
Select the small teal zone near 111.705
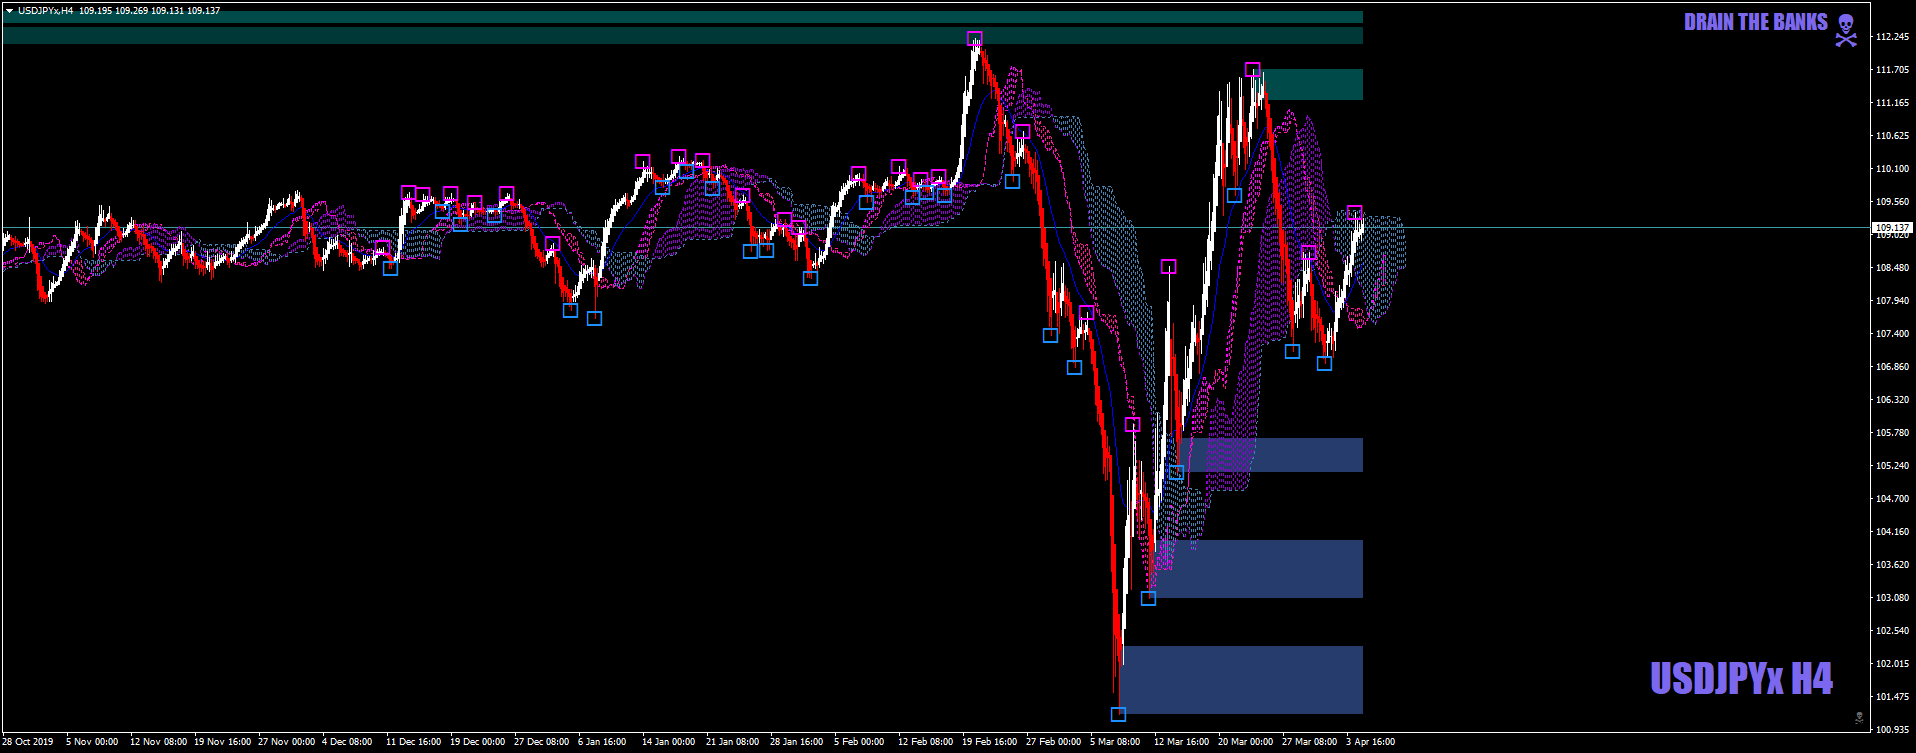point(1312,84)
